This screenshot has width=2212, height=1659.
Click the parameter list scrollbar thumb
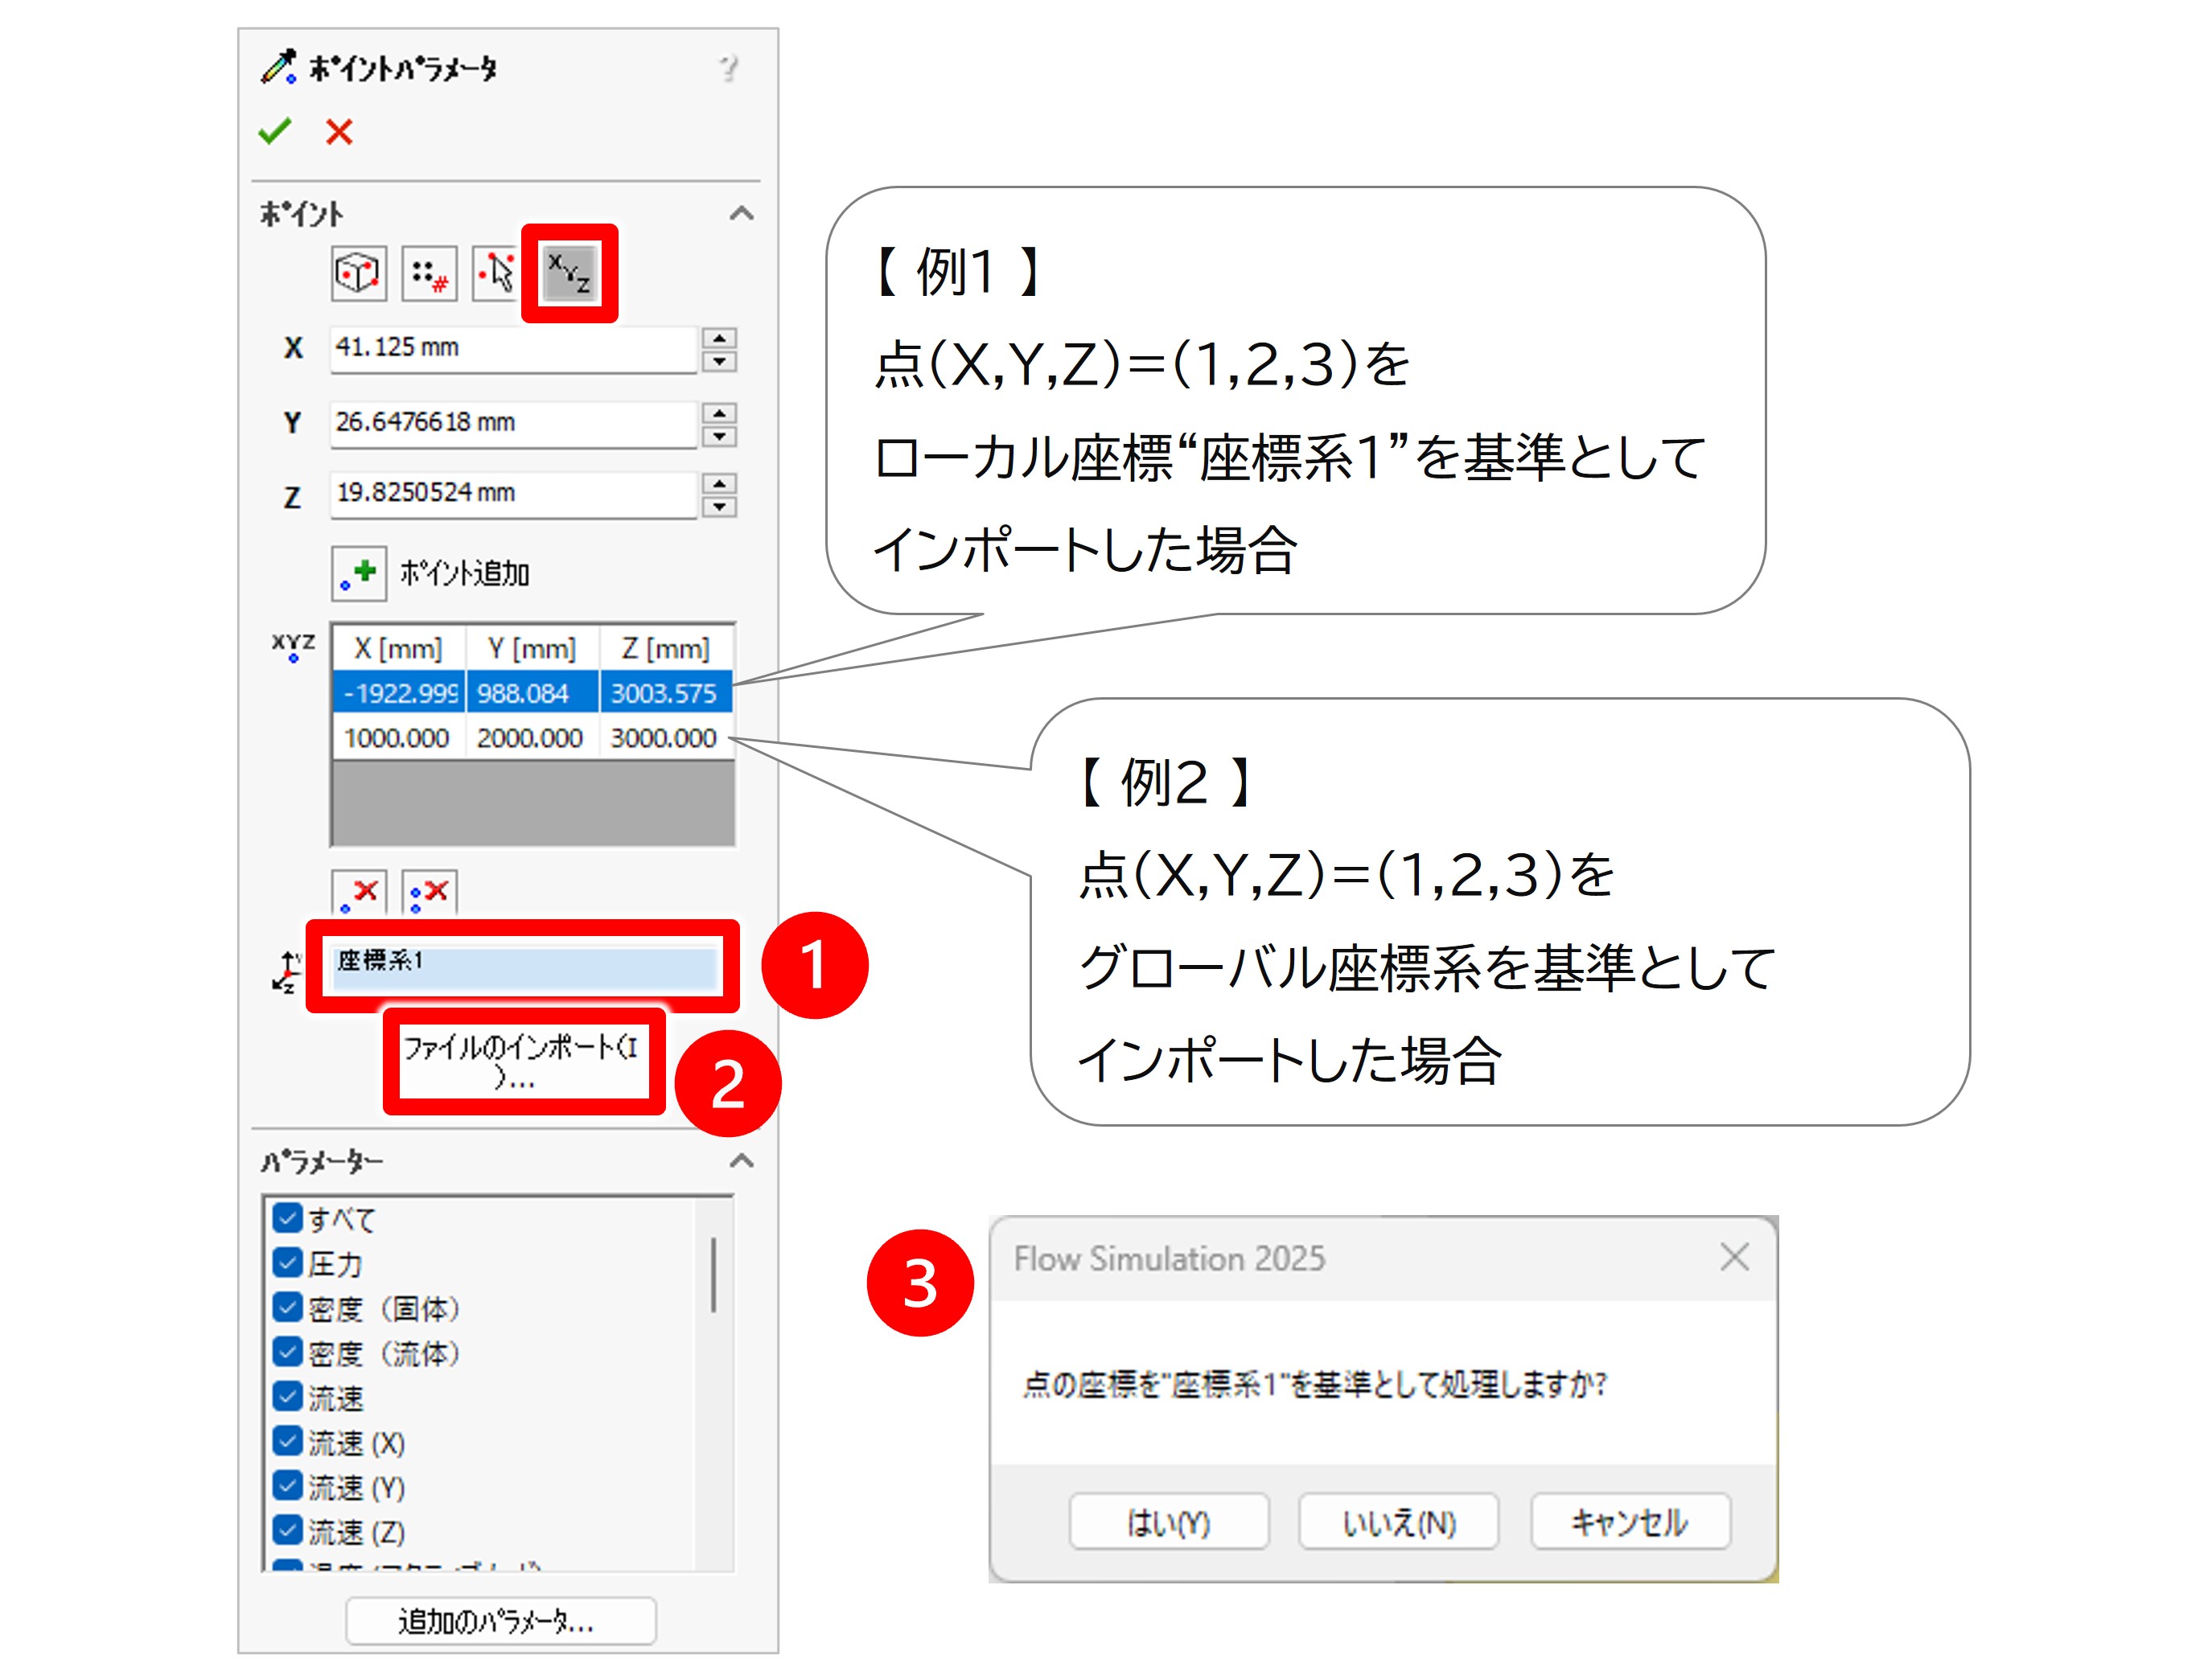click(713, 1274)
